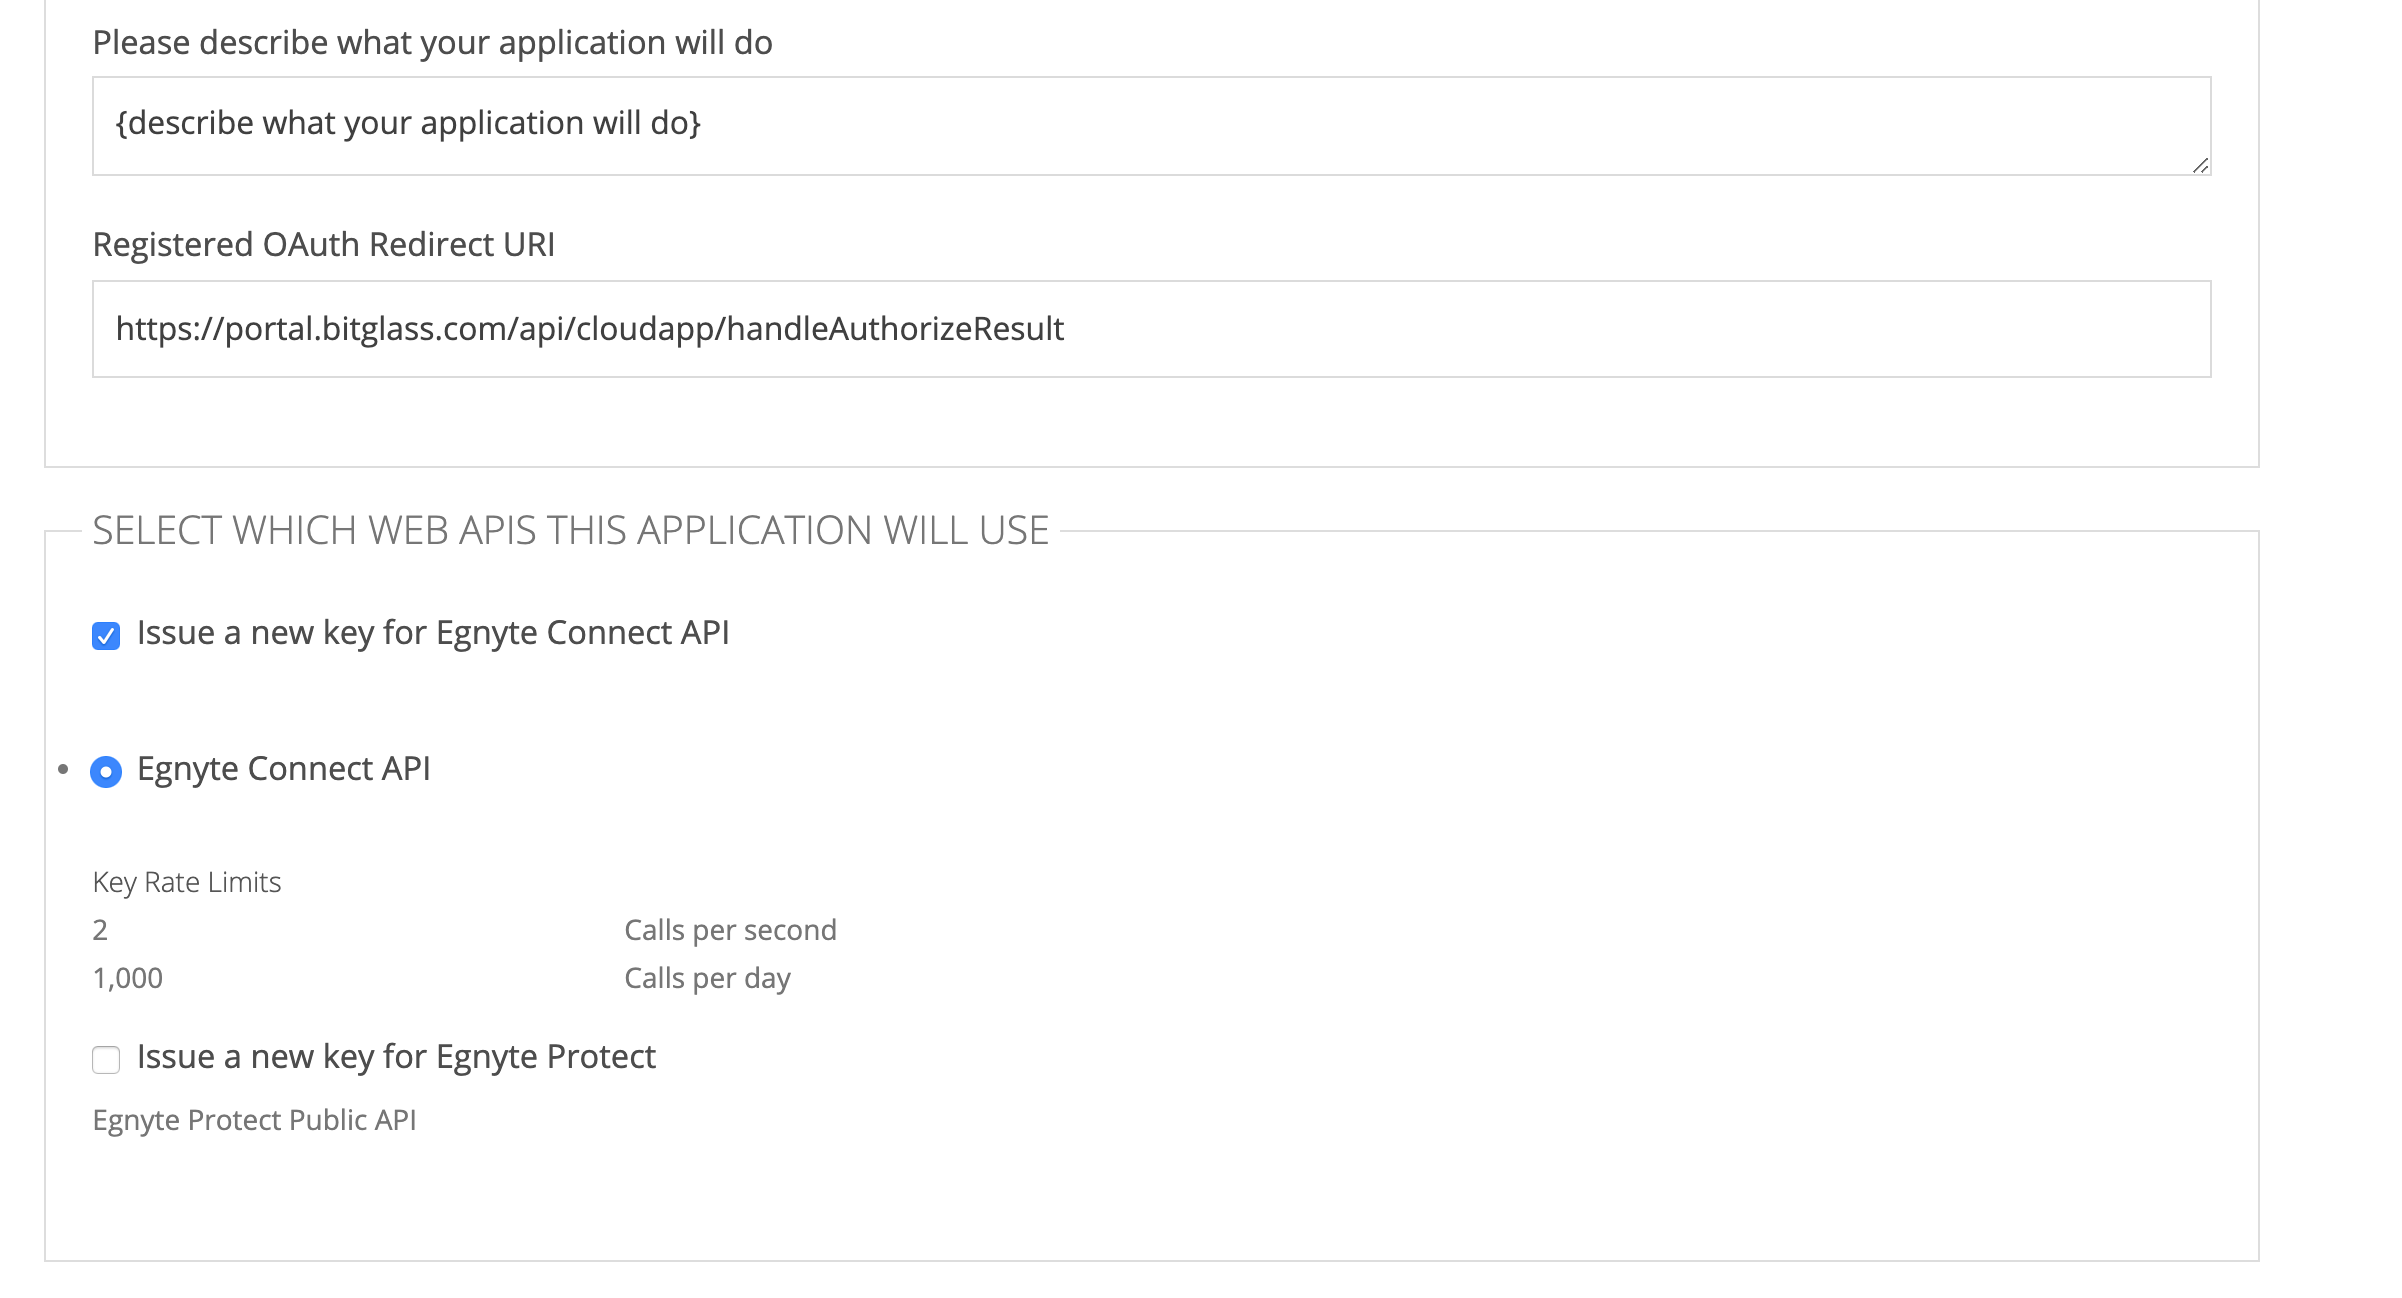Click the Egnyte Protect Public API text

257,1119
